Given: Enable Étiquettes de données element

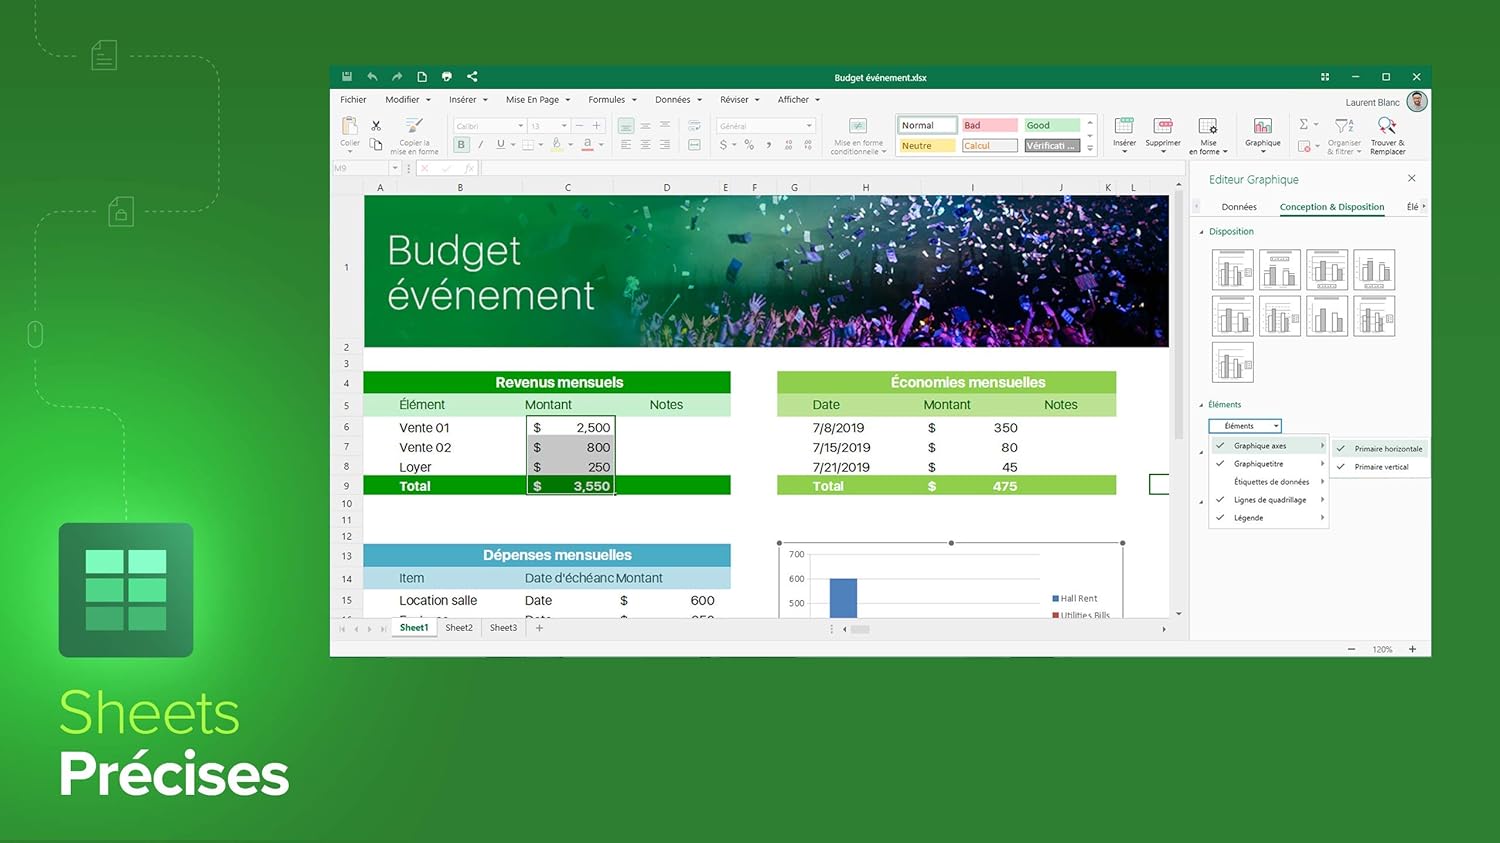Looking at the screenshot, I should [1269, 482].
